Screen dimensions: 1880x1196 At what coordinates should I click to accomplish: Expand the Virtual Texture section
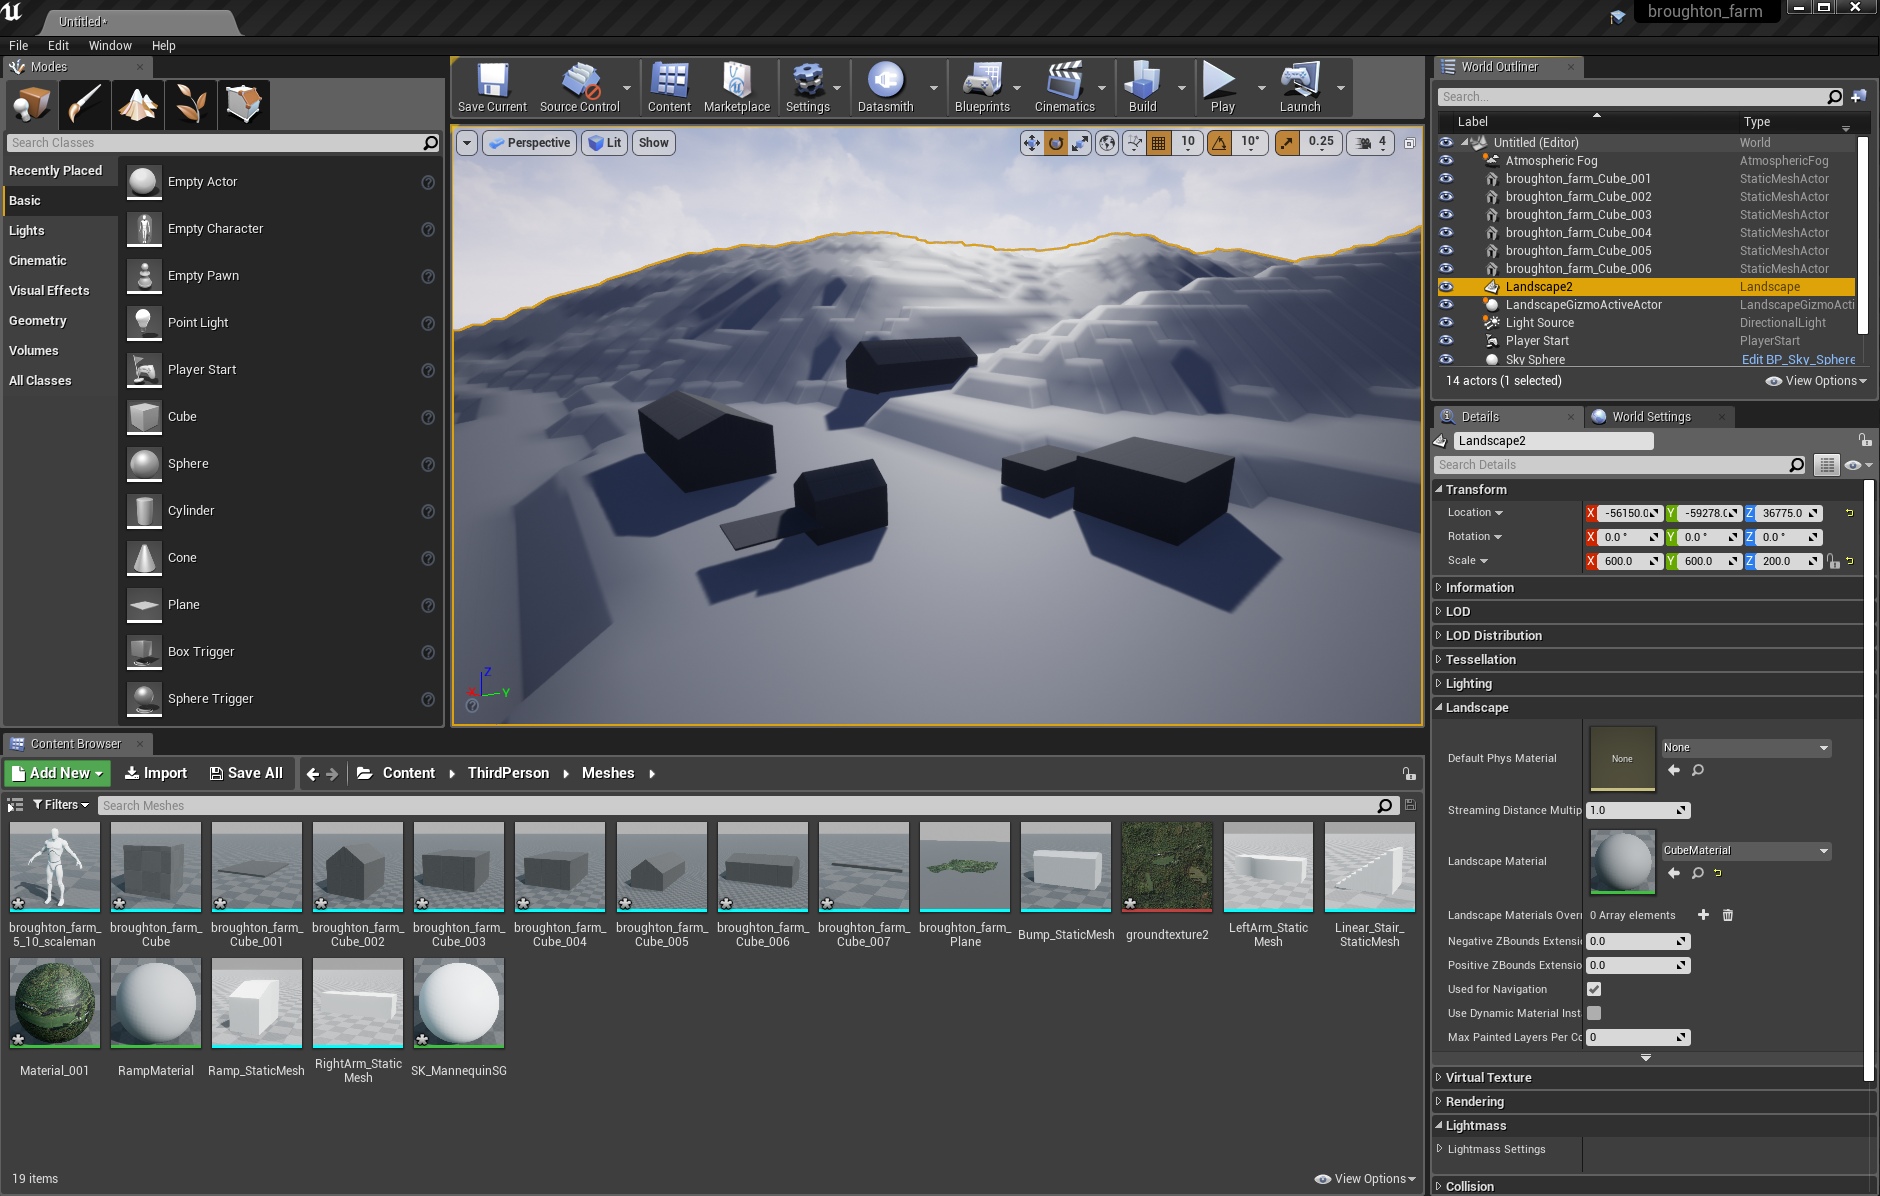[1439, 1077]
